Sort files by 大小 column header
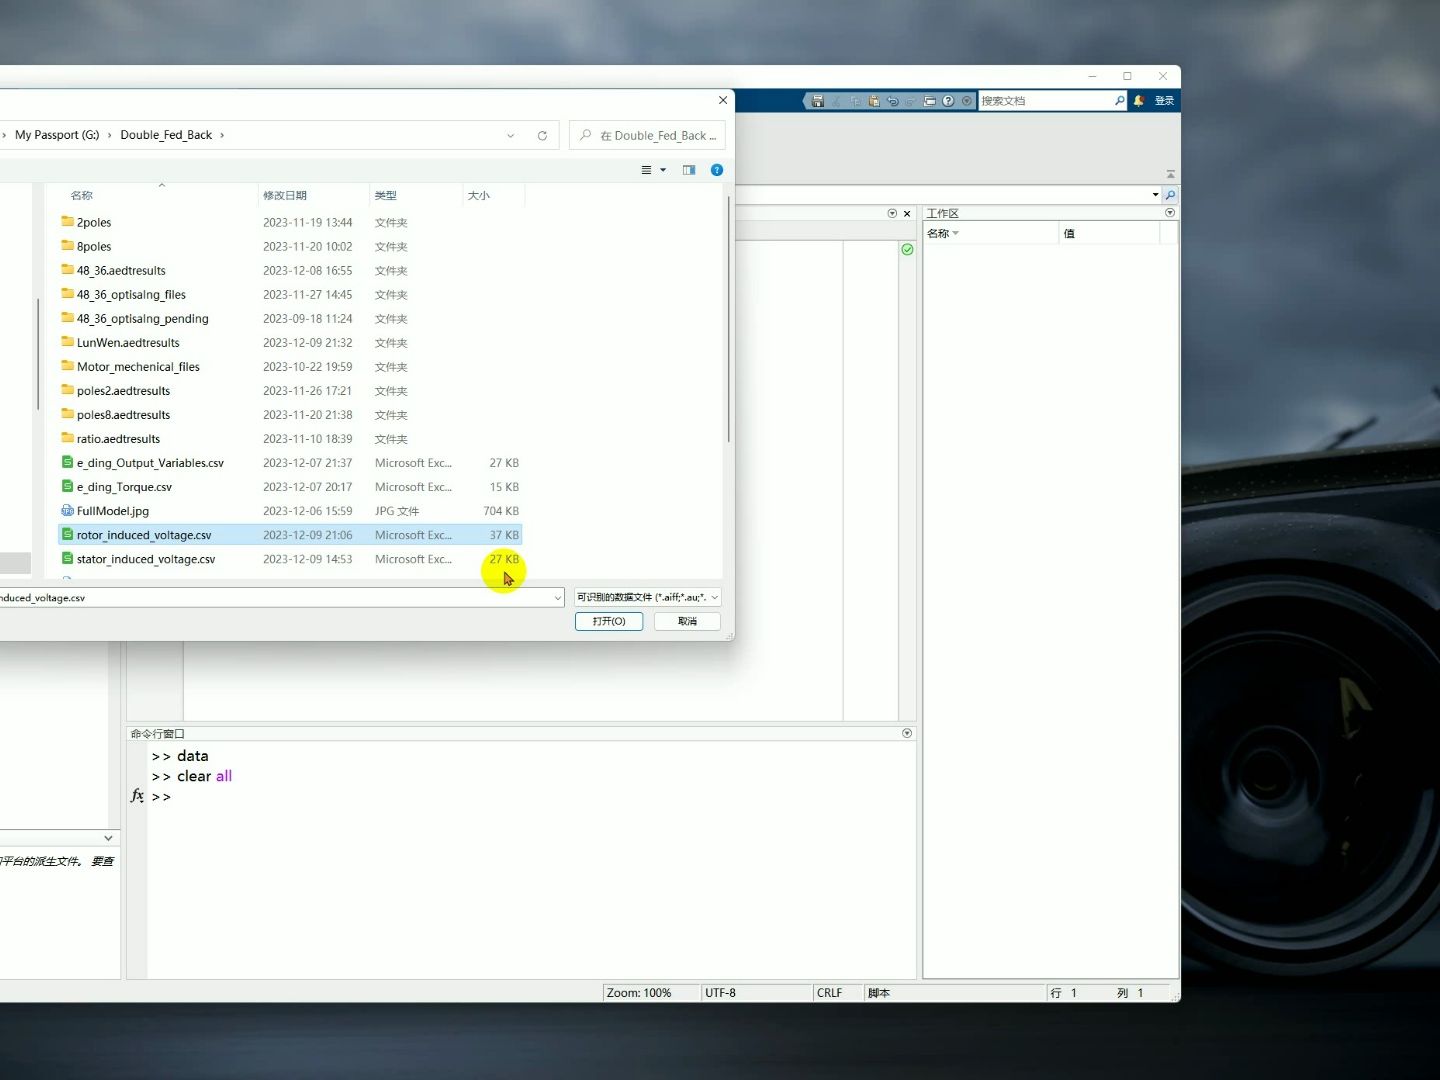This screenshot has height=1080, width=1440. click(479, 195)
